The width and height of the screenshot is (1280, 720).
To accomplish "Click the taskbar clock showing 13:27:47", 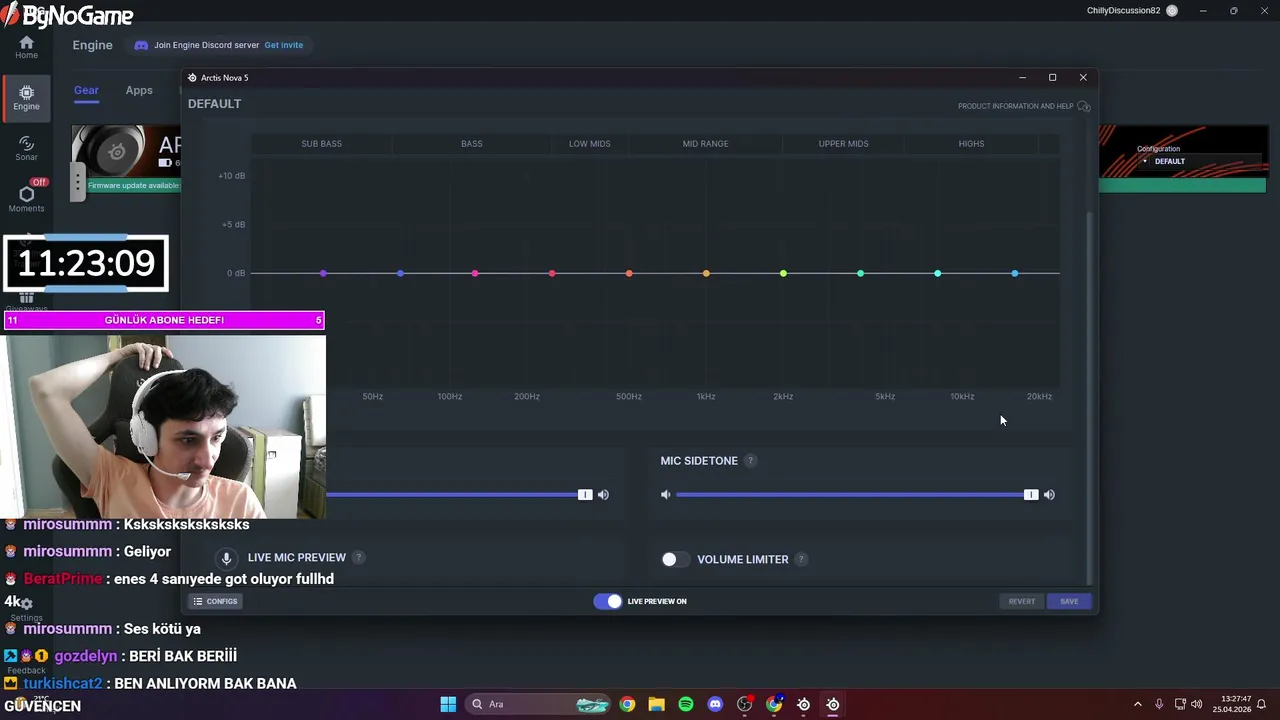I will (x=1232, y=704).
